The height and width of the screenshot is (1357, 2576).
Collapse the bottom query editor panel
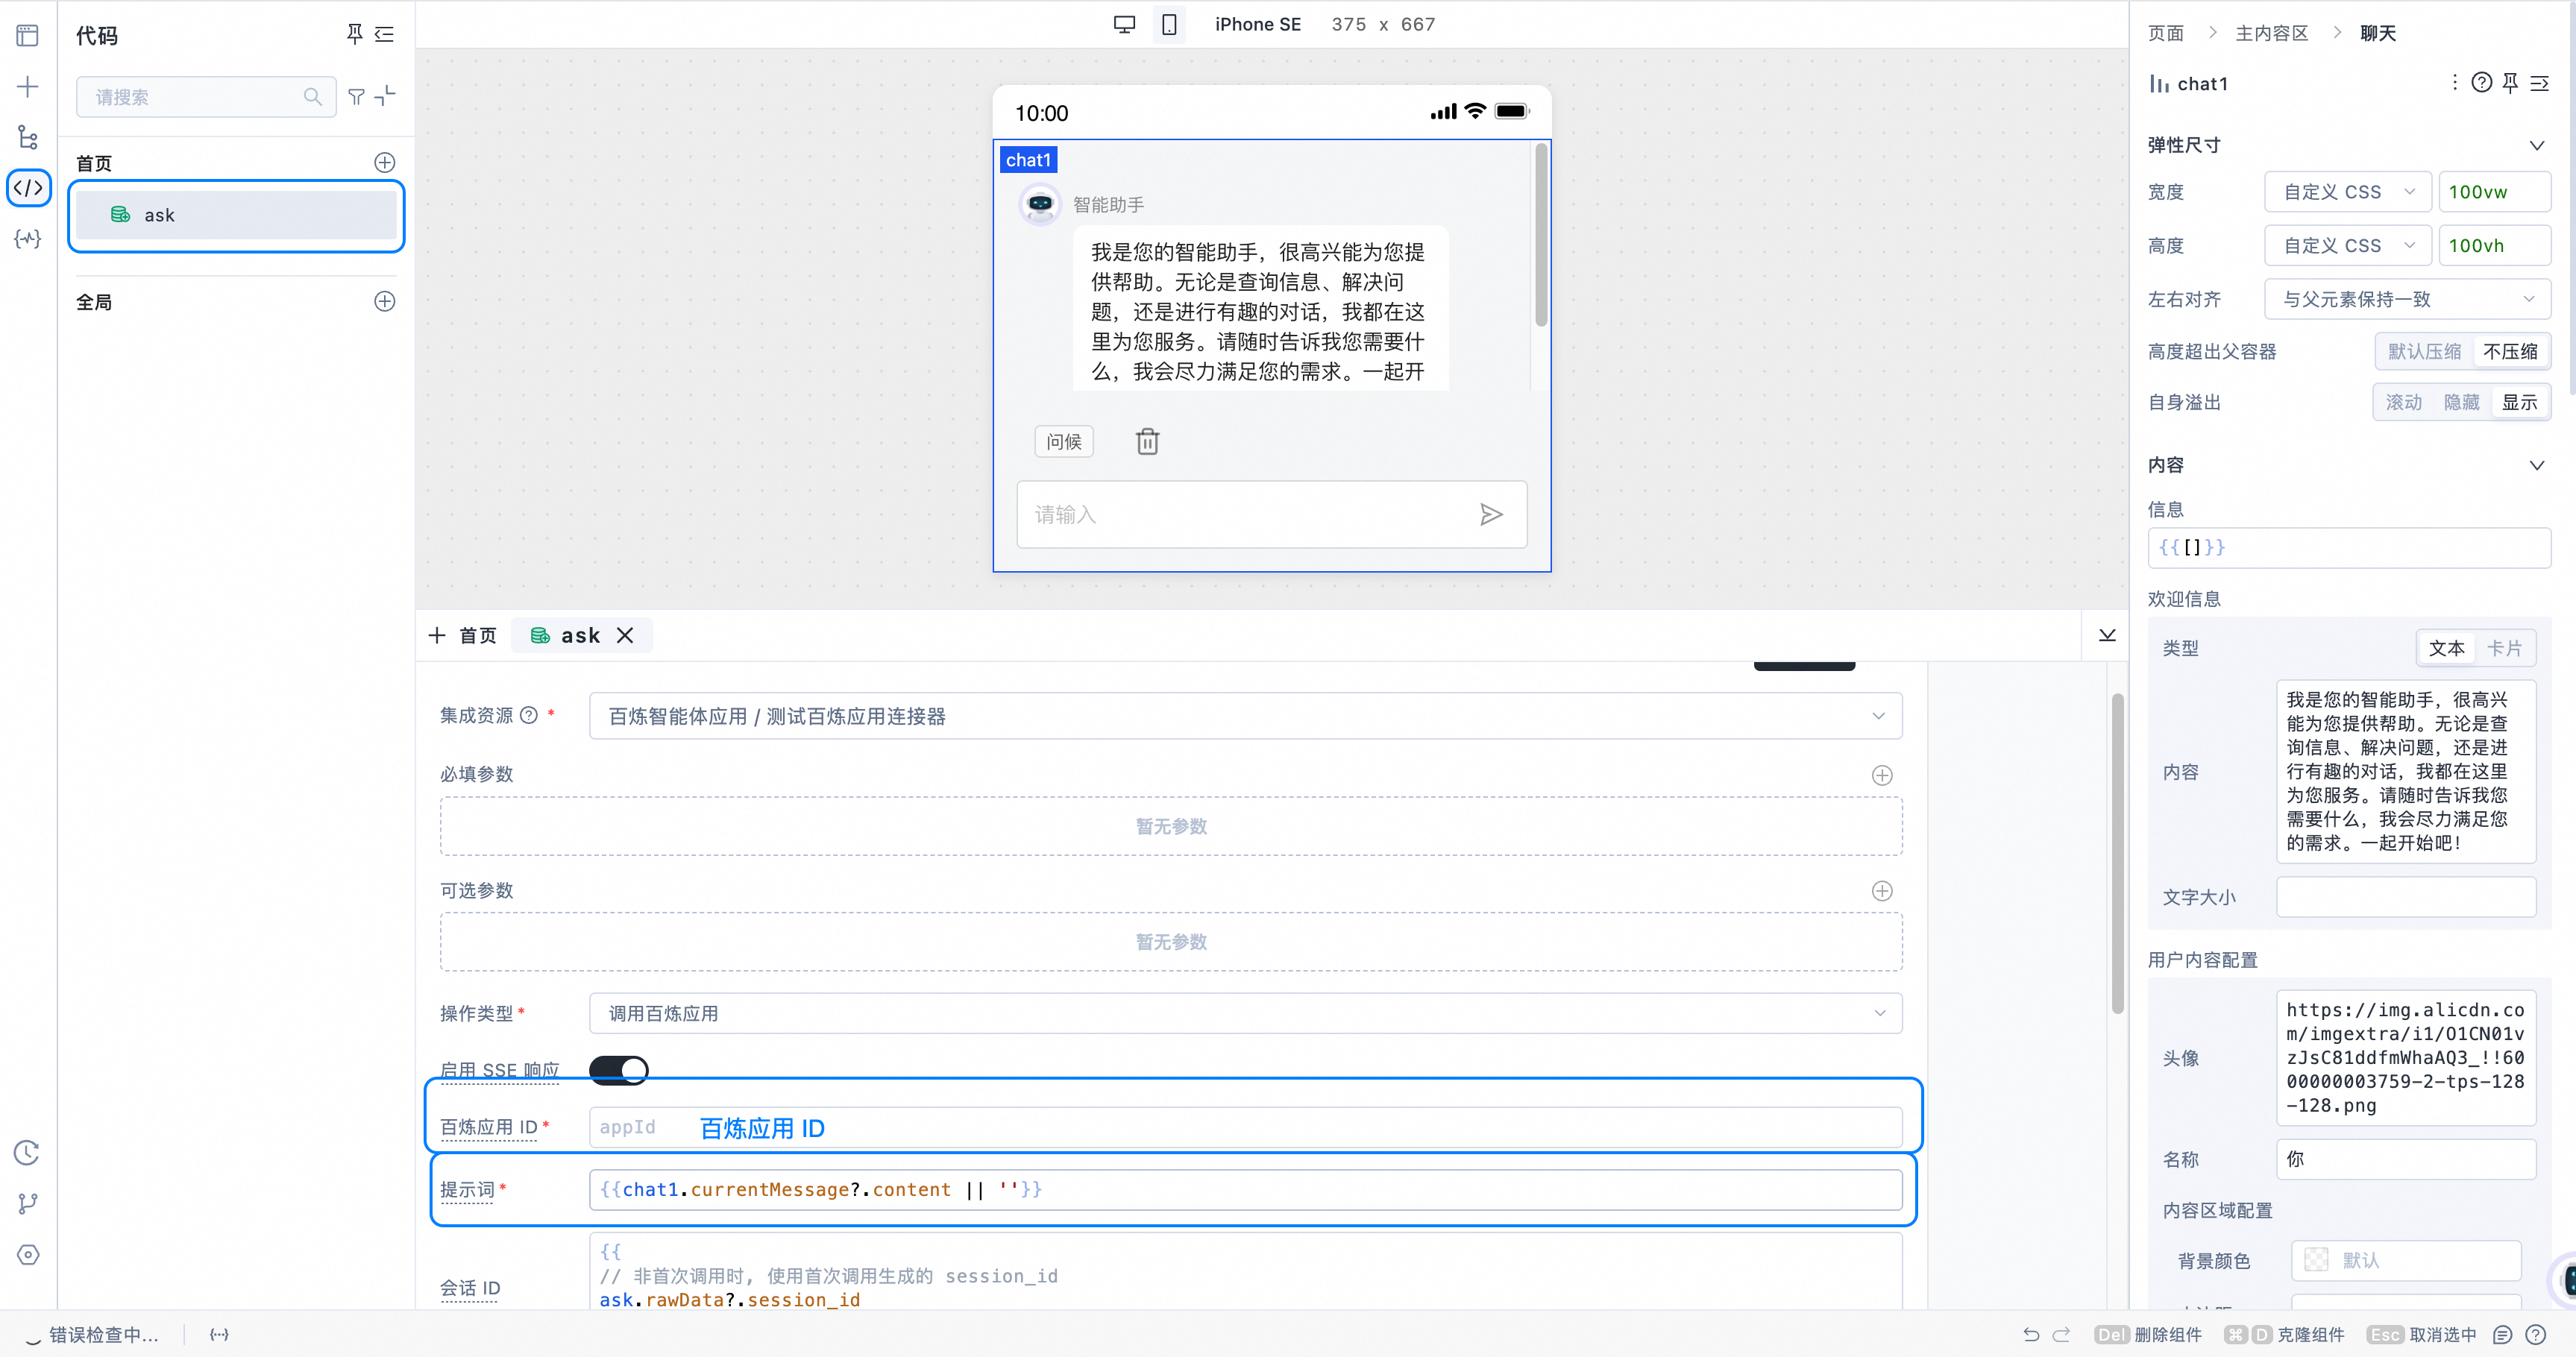click(x=2107, y=635)
